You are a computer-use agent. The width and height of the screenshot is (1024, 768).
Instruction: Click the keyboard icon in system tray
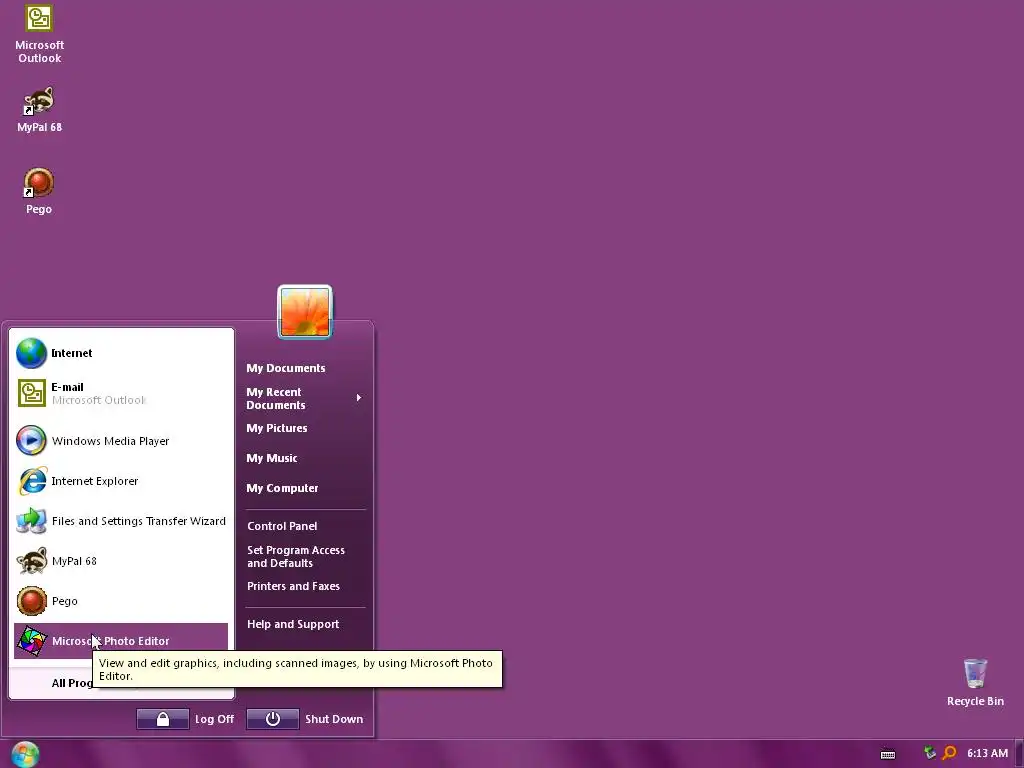[888, 754]
